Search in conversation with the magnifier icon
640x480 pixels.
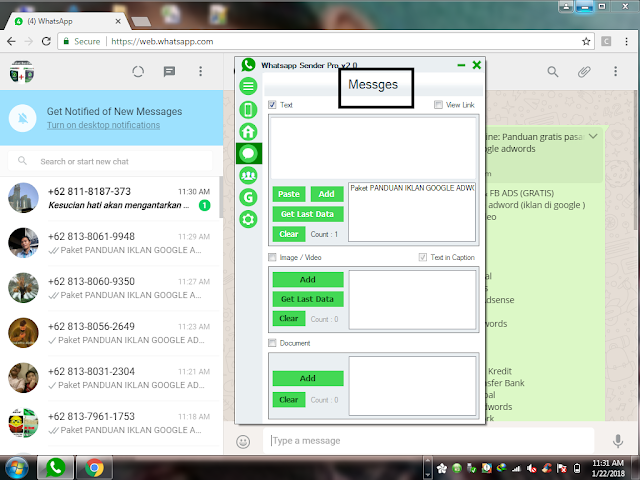point(553,72)
